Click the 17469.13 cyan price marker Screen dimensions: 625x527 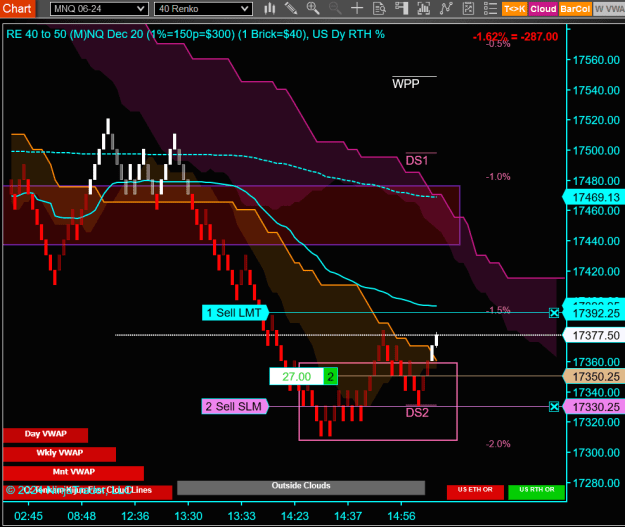[595, 197]
